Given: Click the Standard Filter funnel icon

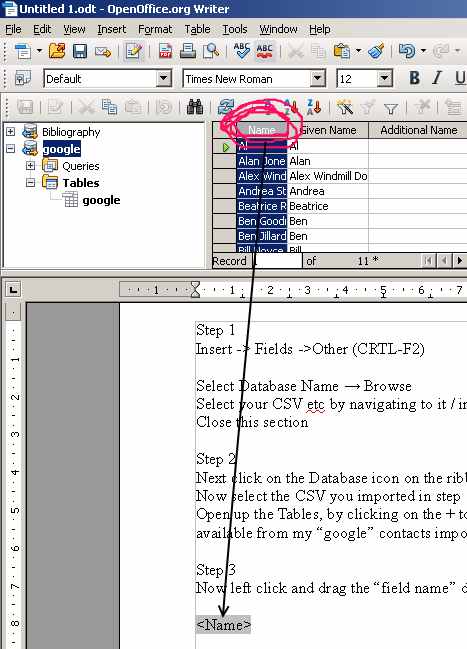Looking at the screenshot, I should tap(391, 108).
